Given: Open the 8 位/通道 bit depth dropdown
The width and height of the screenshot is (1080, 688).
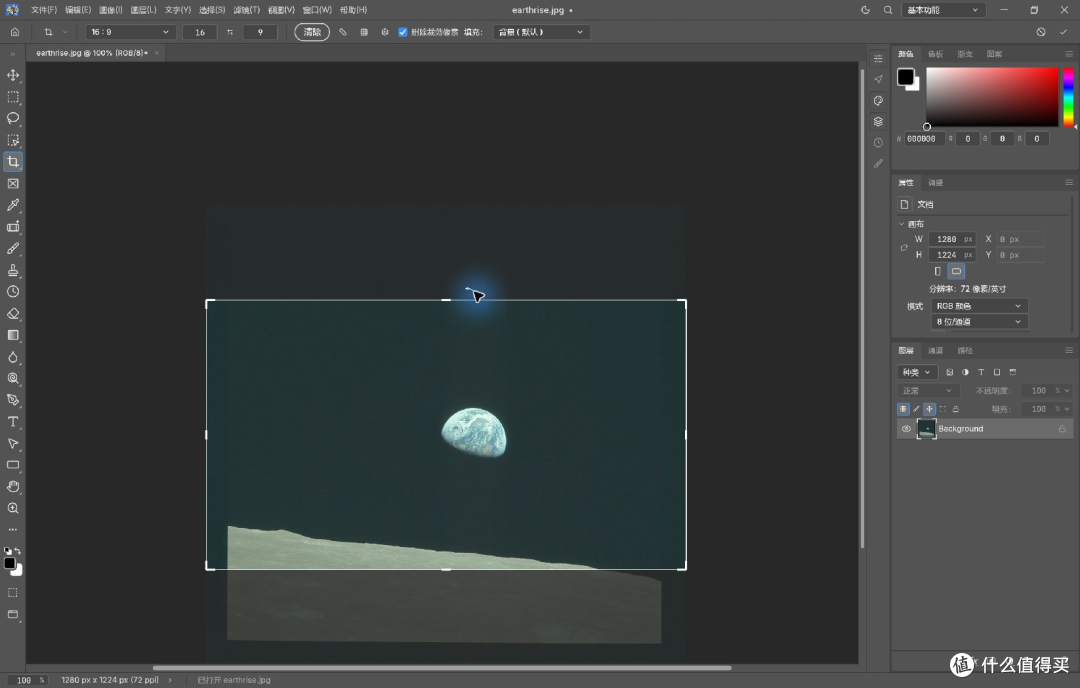Looking at the screenshot, I should click(x=979, y=322).
